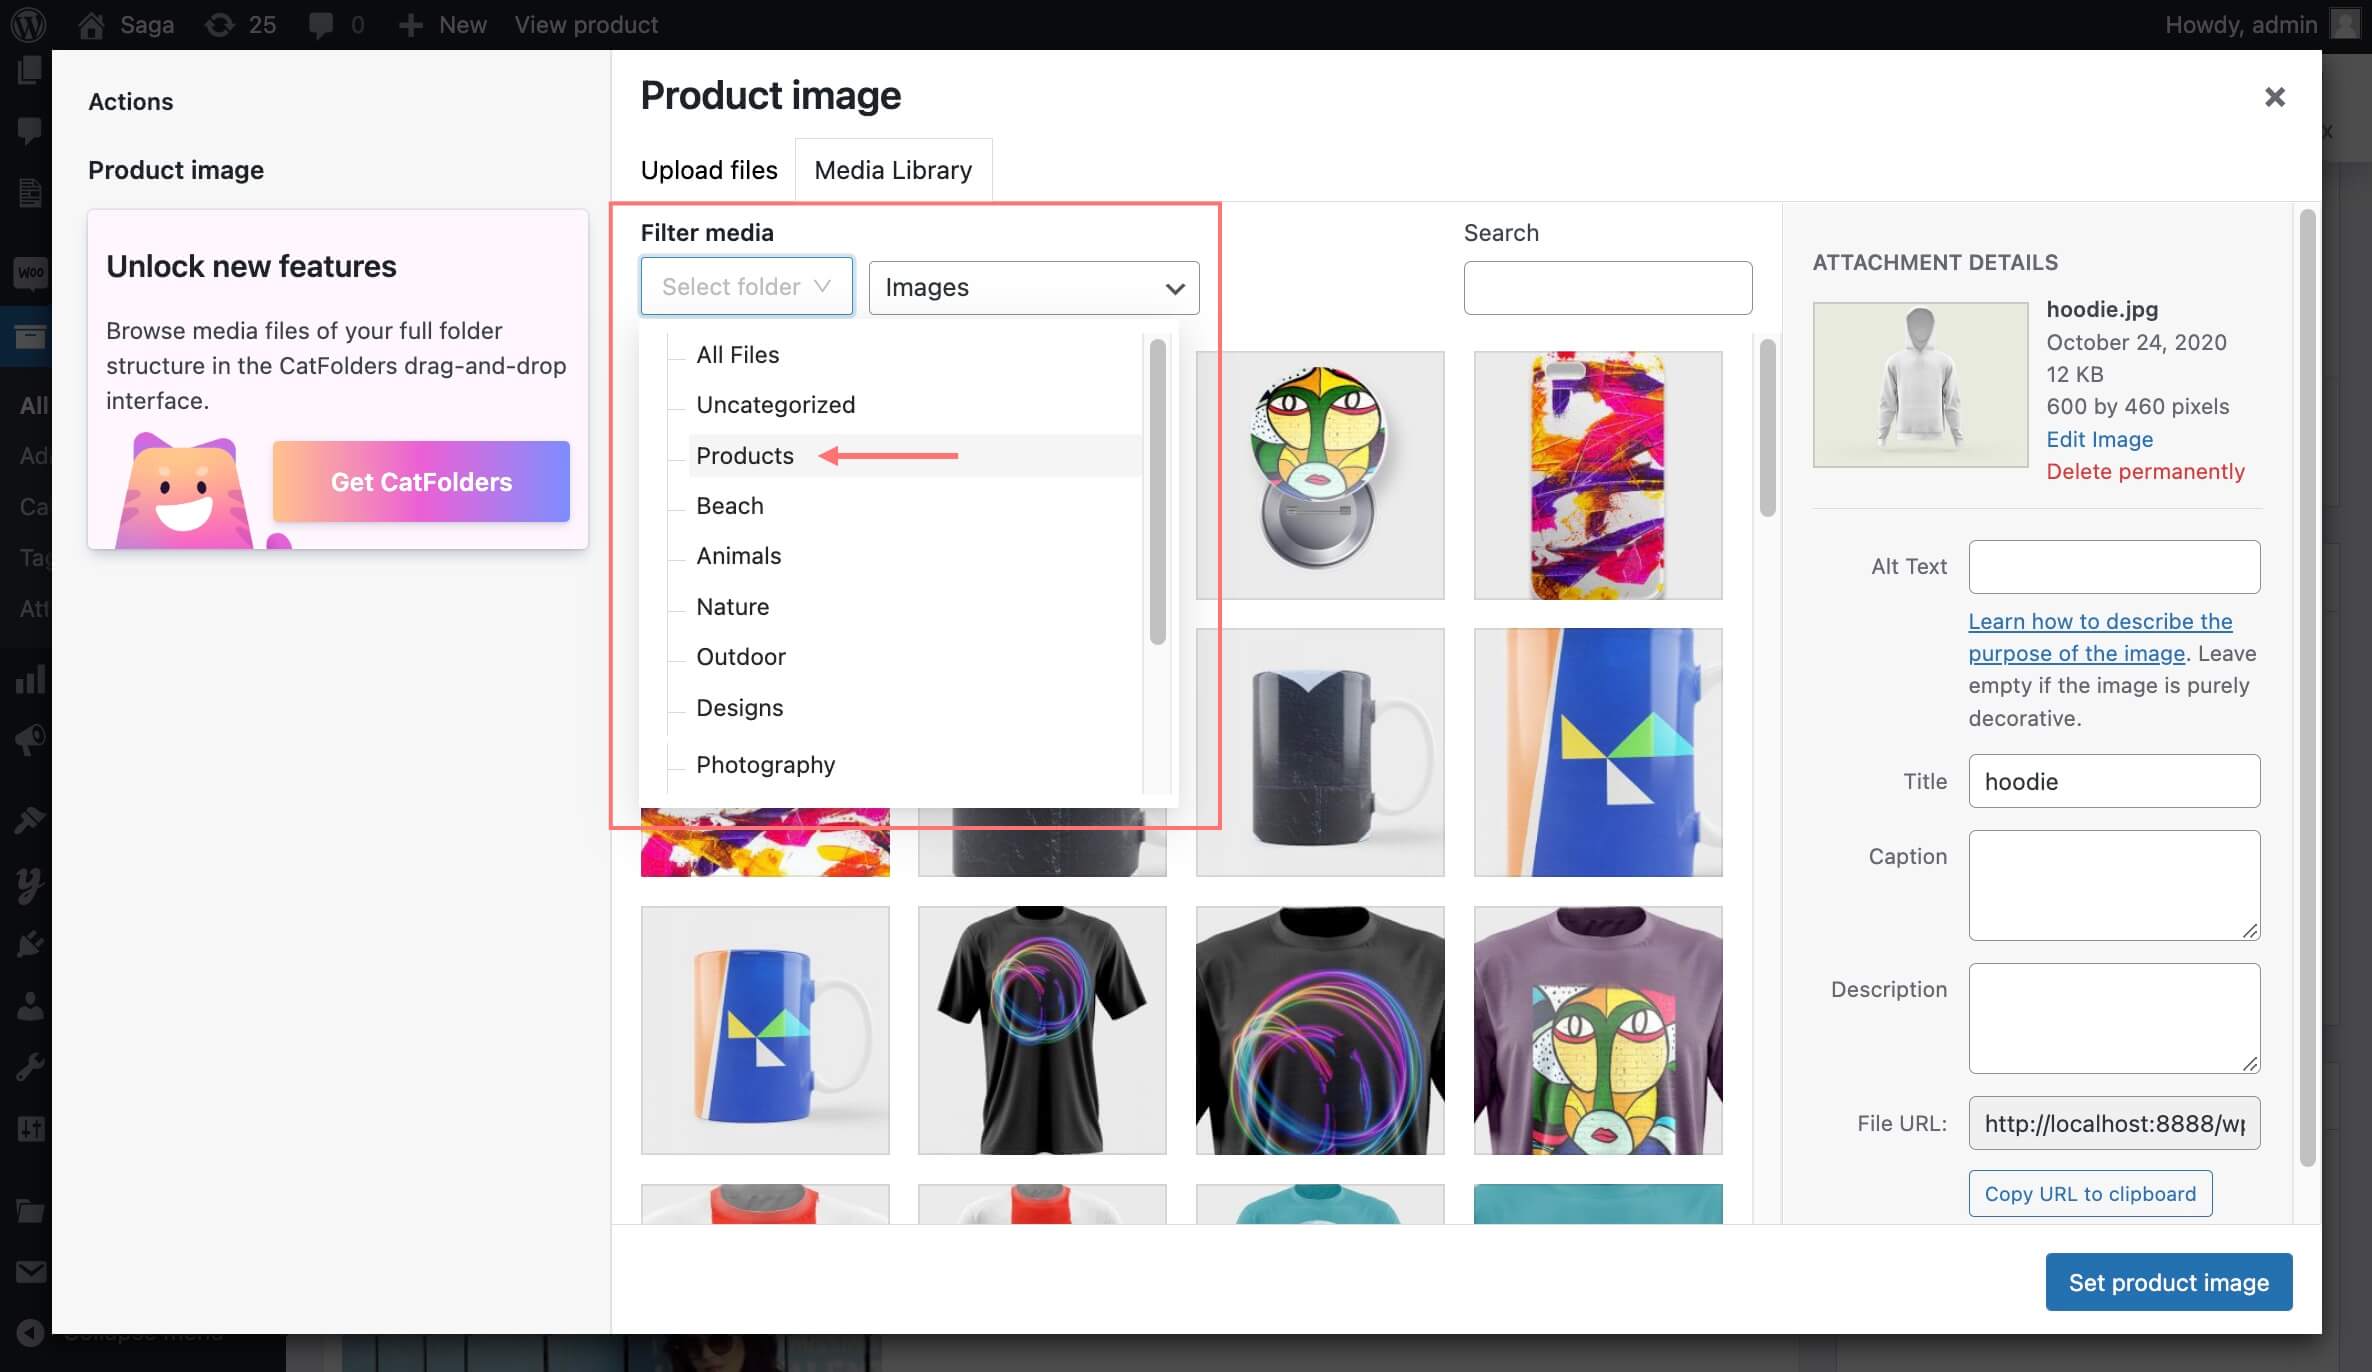Click the collapse menu arrow icon

(x=30, y=1332)
